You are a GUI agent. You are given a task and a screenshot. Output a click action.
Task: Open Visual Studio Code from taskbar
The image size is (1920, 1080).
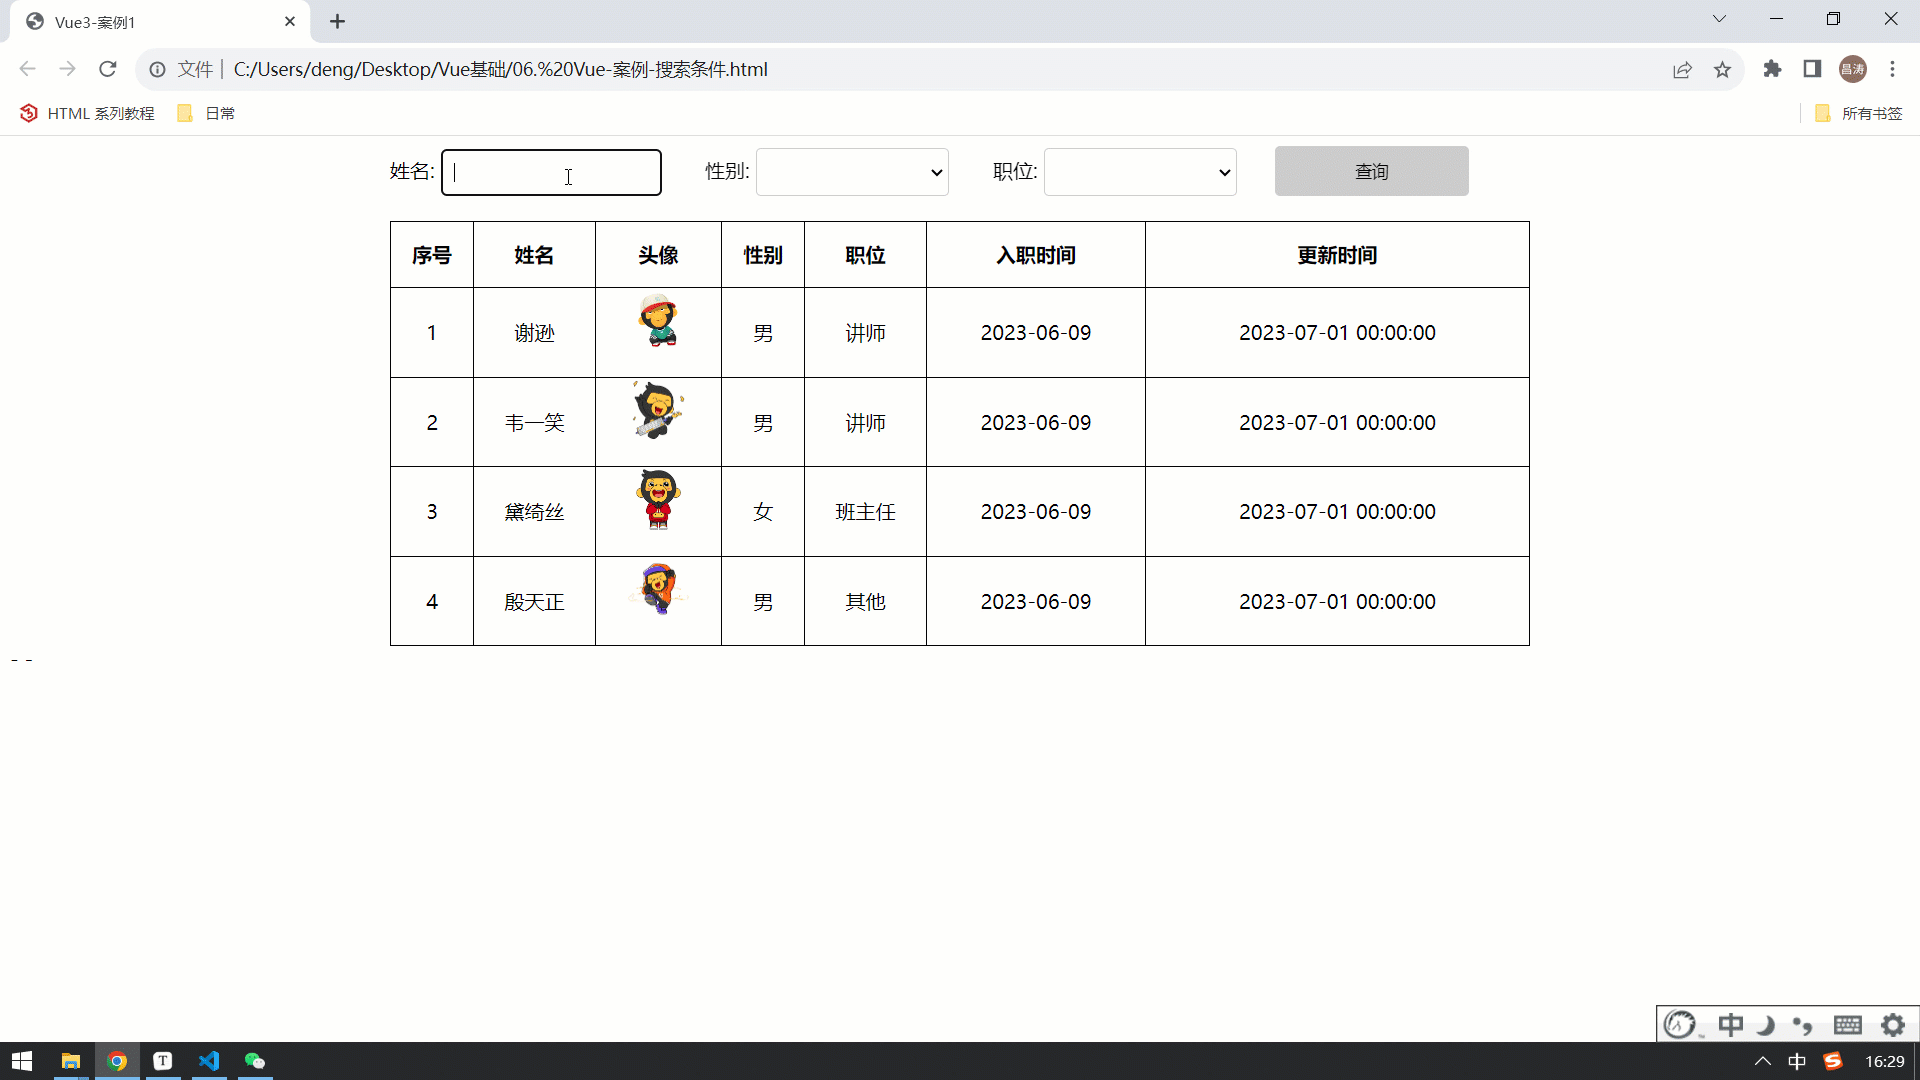[209, 1061]
